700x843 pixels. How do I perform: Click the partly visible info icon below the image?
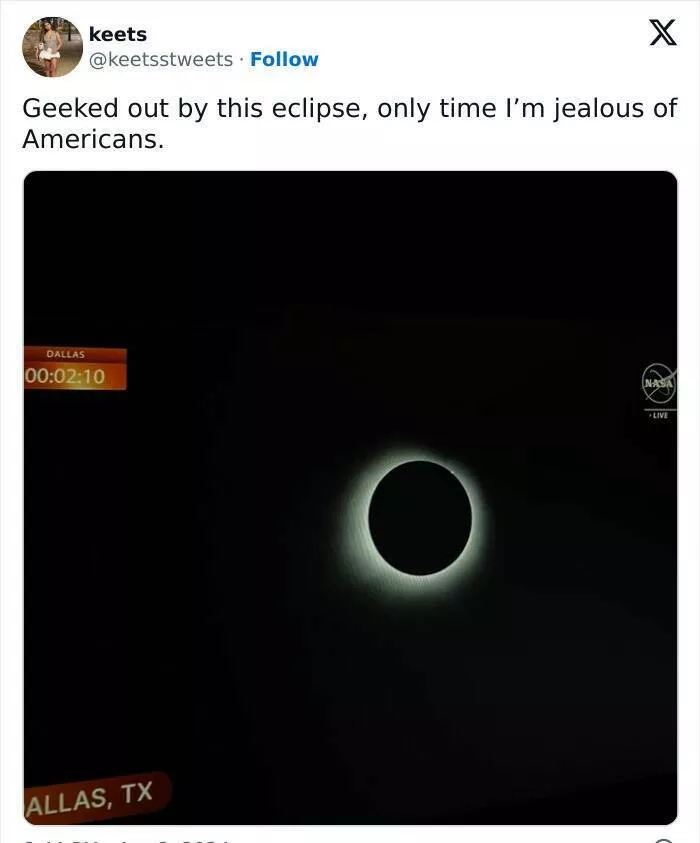[665, 840]
